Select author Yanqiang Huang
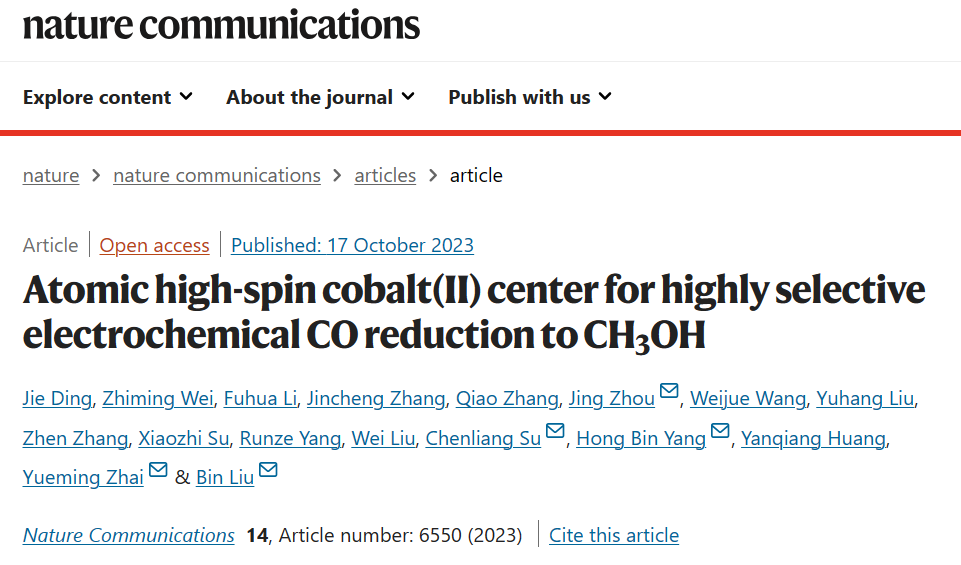The height and width of the screenshot is (565, 961). [813, 438]
